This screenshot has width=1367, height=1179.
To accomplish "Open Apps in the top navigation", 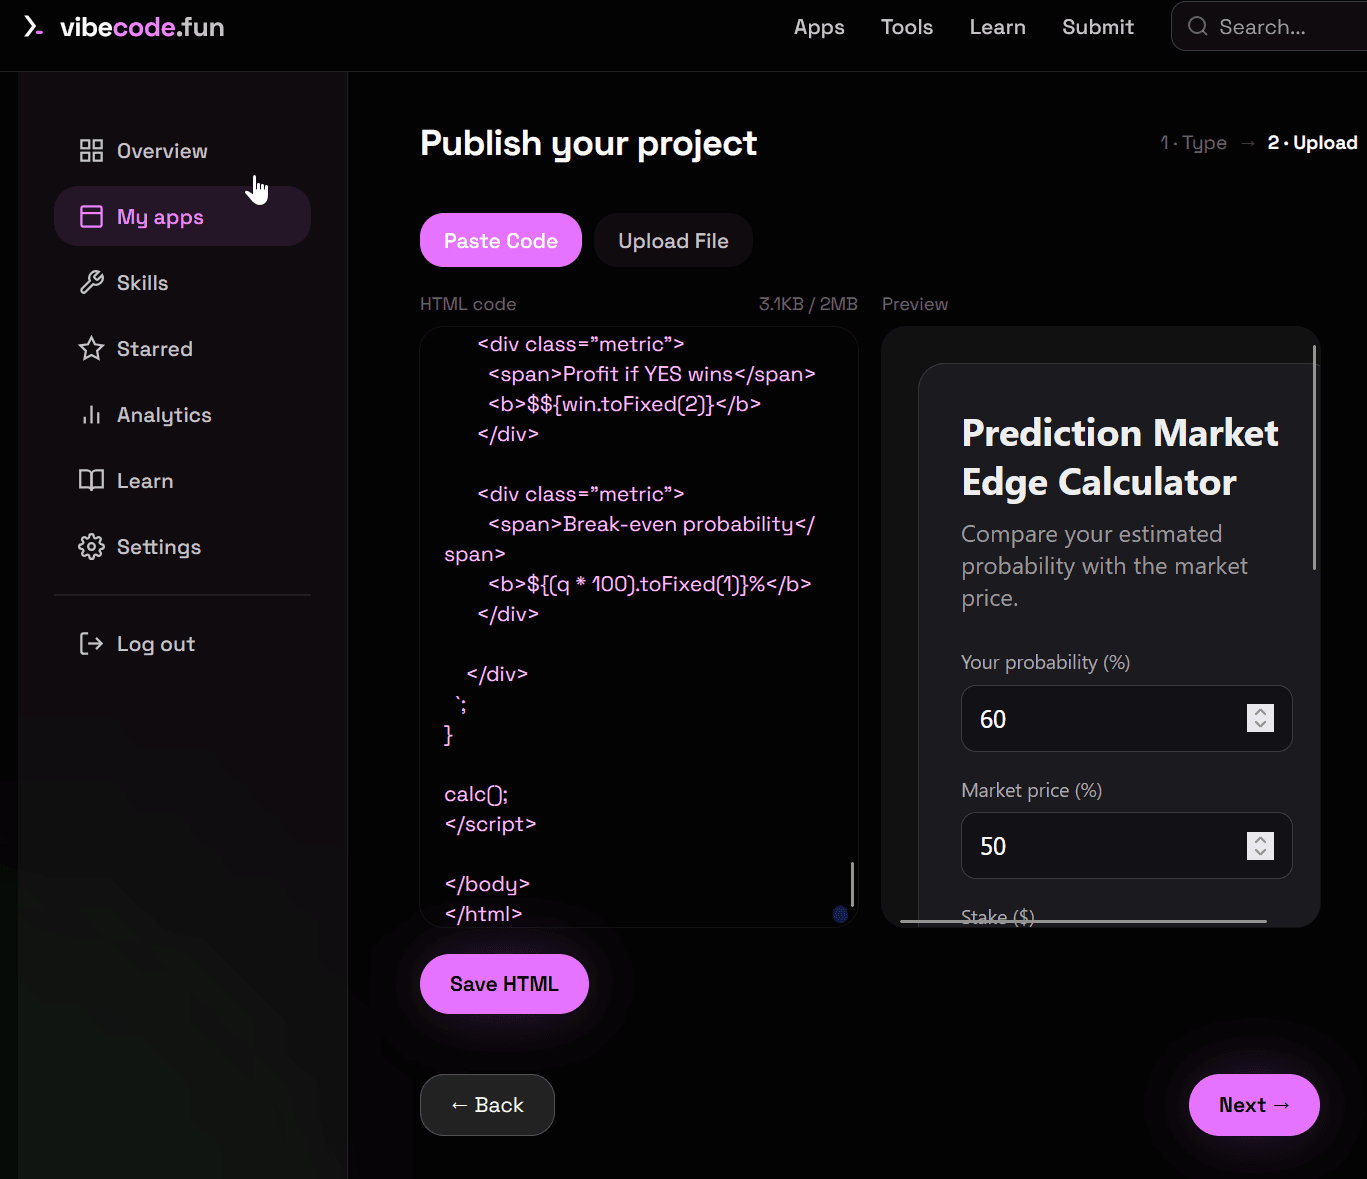I will (819, 27).
